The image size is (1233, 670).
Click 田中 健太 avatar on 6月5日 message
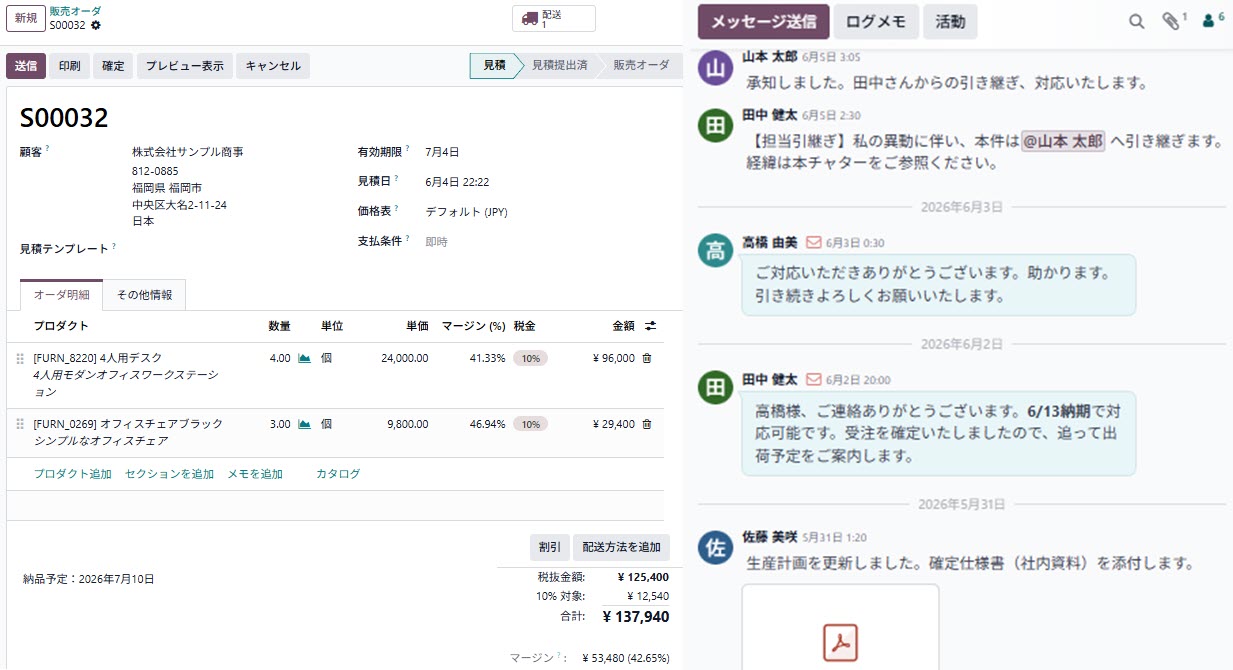click(715, 125)
